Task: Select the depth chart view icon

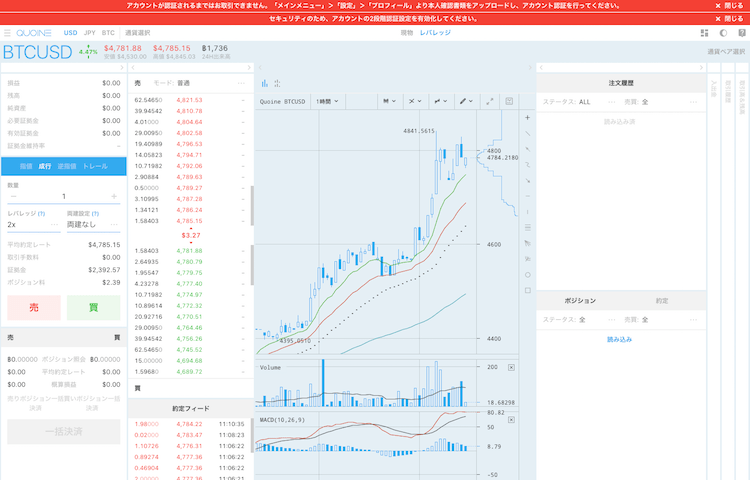Action: click(277, 83)
